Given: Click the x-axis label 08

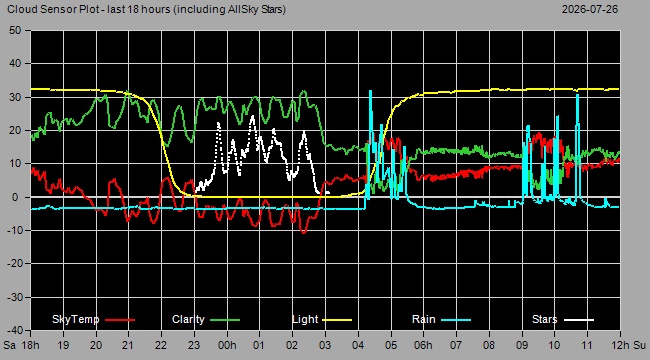Looking at the screenshot, I should tap(489, 345).
